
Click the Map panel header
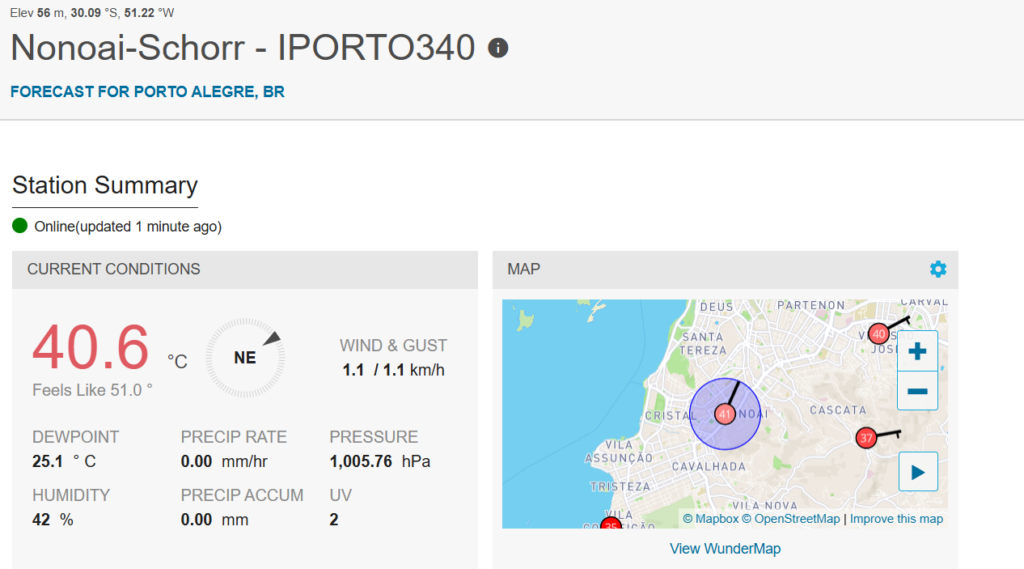(524, 269)
